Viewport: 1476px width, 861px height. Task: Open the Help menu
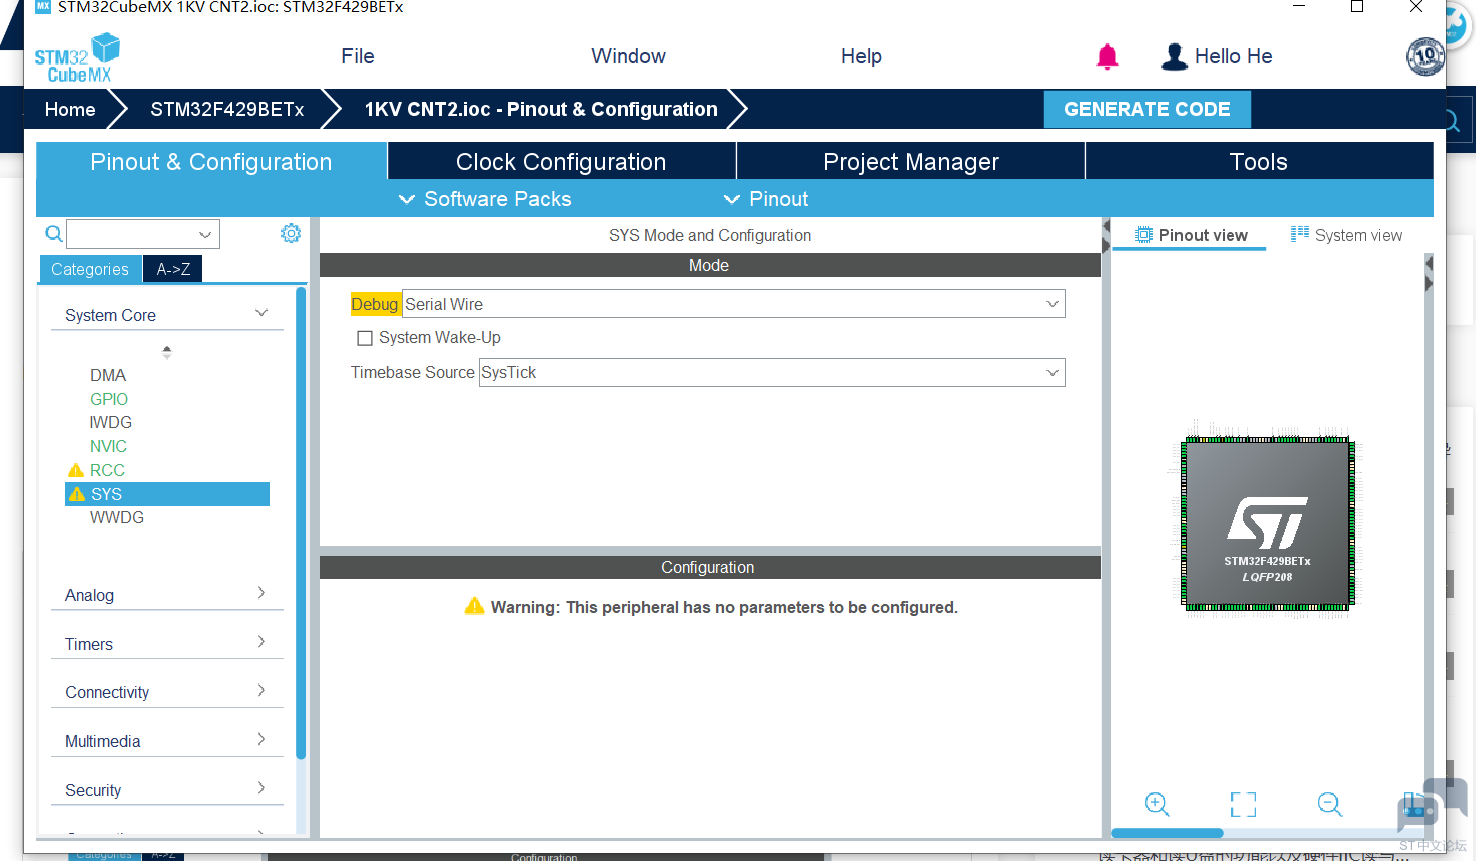coord(861,56)
